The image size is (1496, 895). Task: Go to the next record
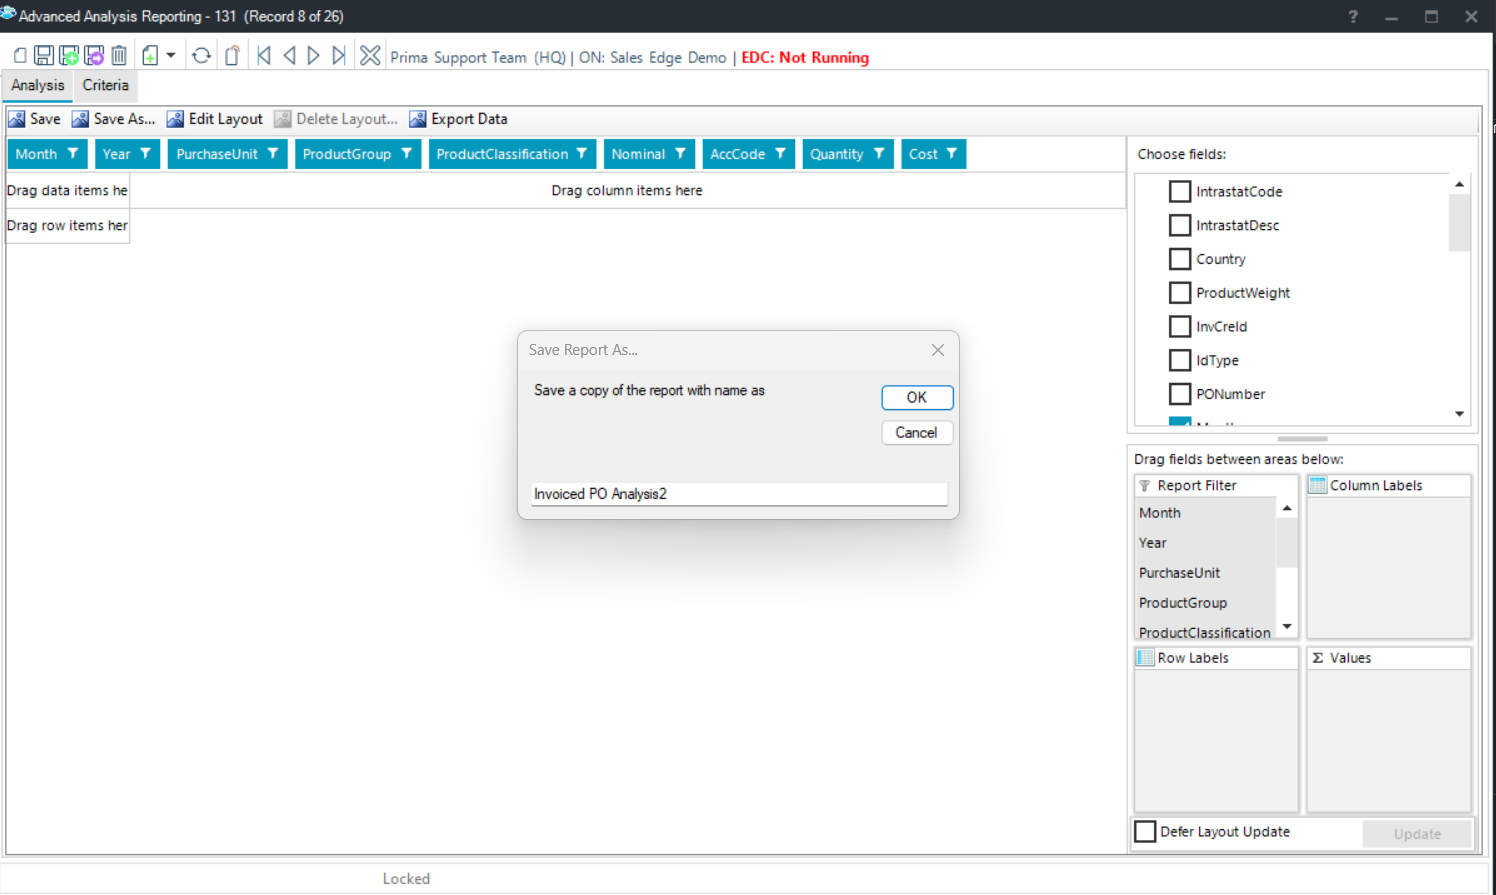tap(313, 56)
